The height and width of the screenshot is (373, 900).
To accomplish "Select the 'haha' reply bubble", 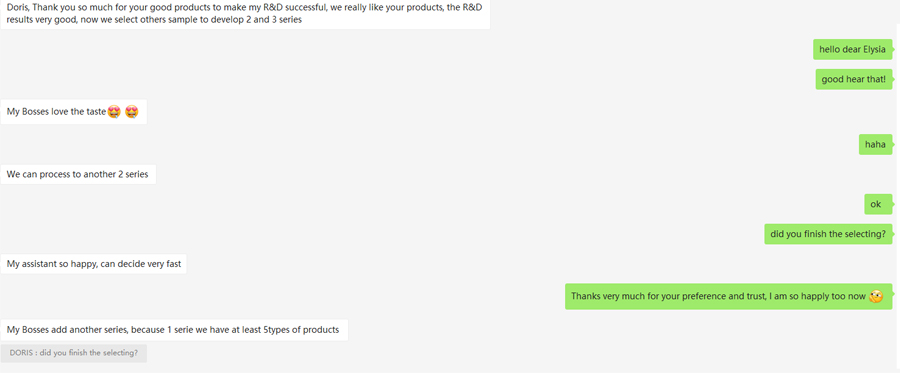I will point(875,144).
